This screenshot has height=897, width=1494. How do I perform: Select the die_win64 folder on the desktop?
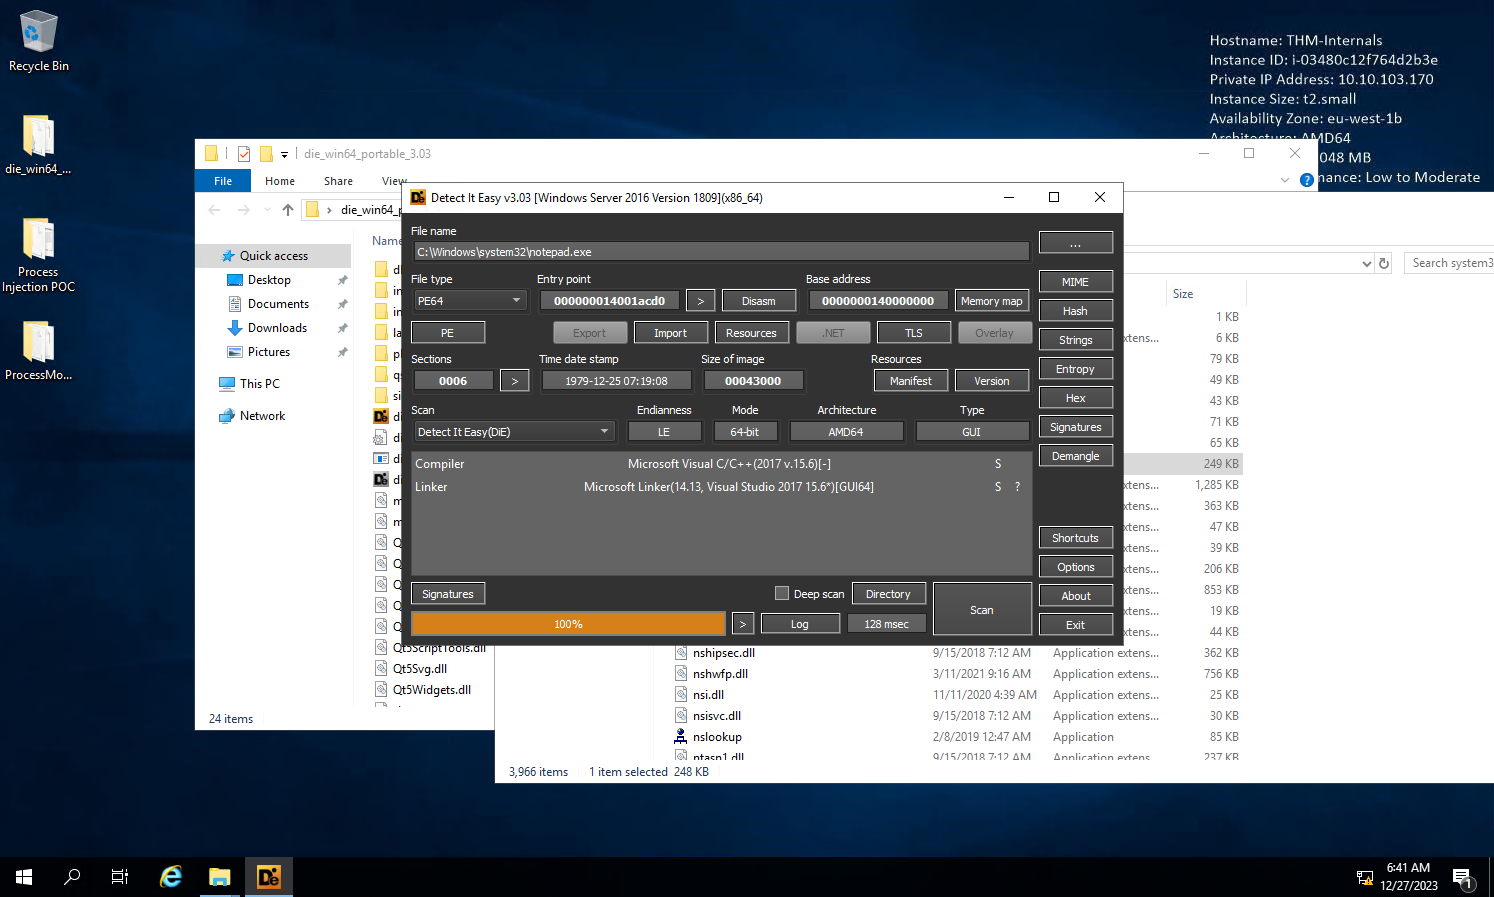[38, 145]
